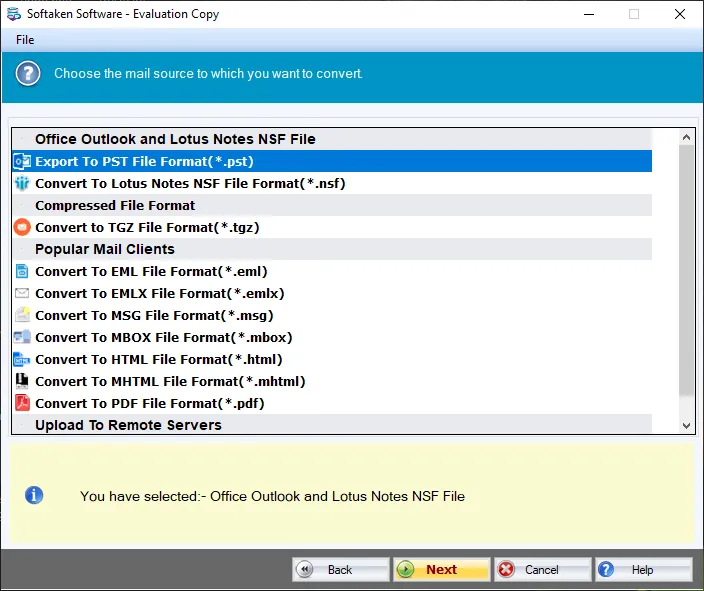
Task: Choose Convert To PDF File Format
Action: point(332,403)
